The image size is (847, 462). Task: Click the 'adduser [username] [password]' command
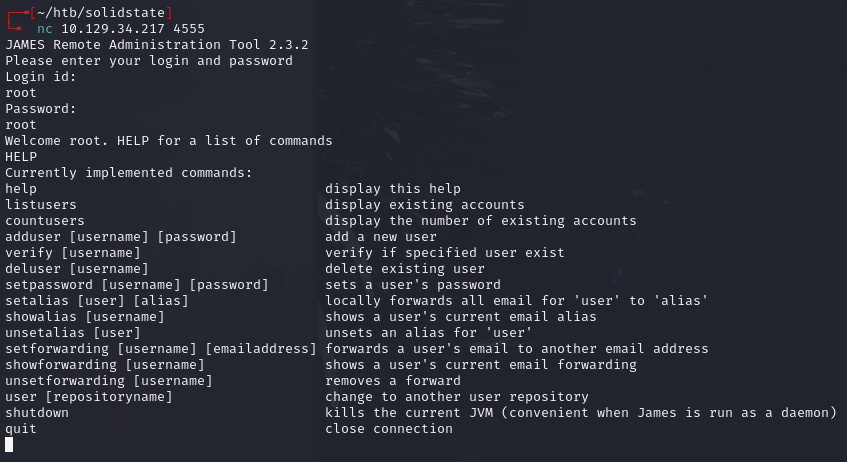[x=120, y=236]
